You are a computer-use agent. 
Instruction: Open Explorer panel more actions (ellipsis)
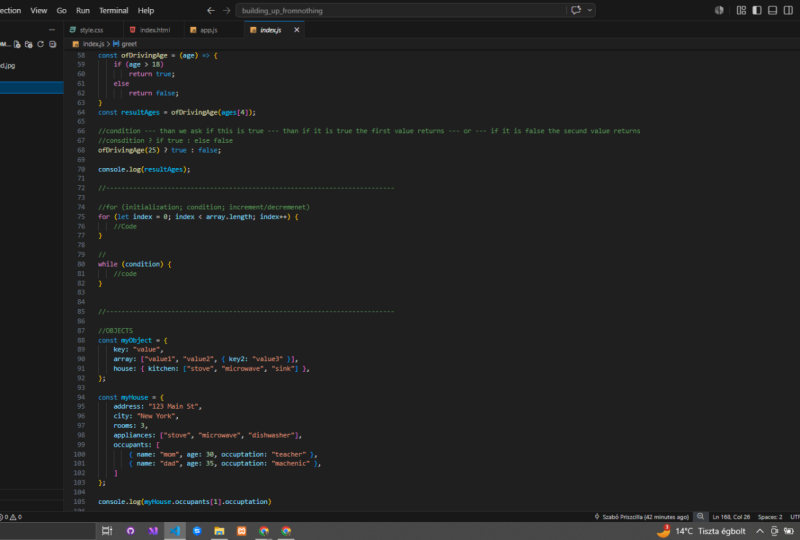pos(52,30)
